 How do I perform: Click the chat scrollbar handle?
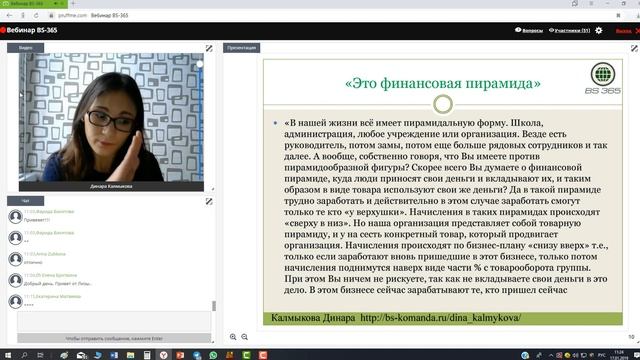(214, 306)
